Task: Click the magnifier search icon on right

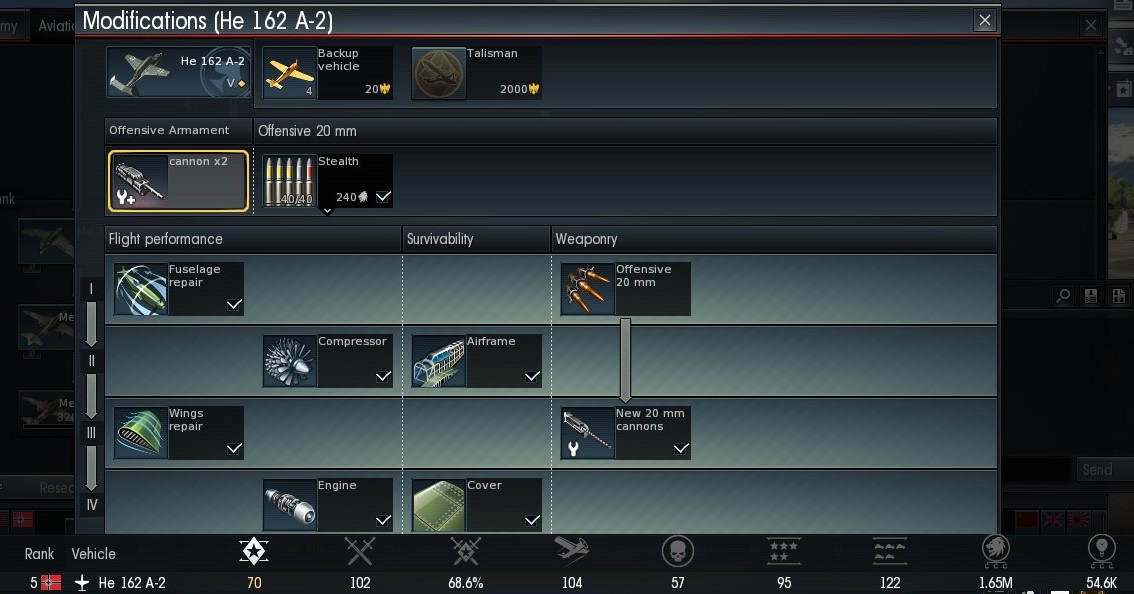Action: pyautogui.click(x=1063, y=295)
